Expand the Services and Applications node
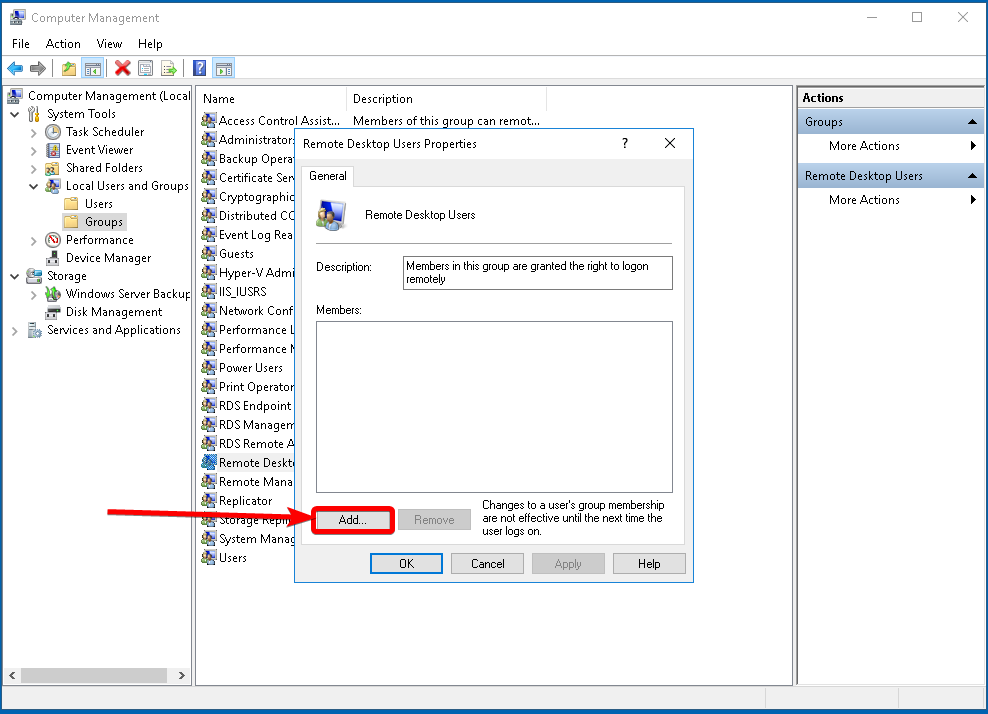Viewport: 988px width, 714px height. pyautogui.click(x=14, y=330)
